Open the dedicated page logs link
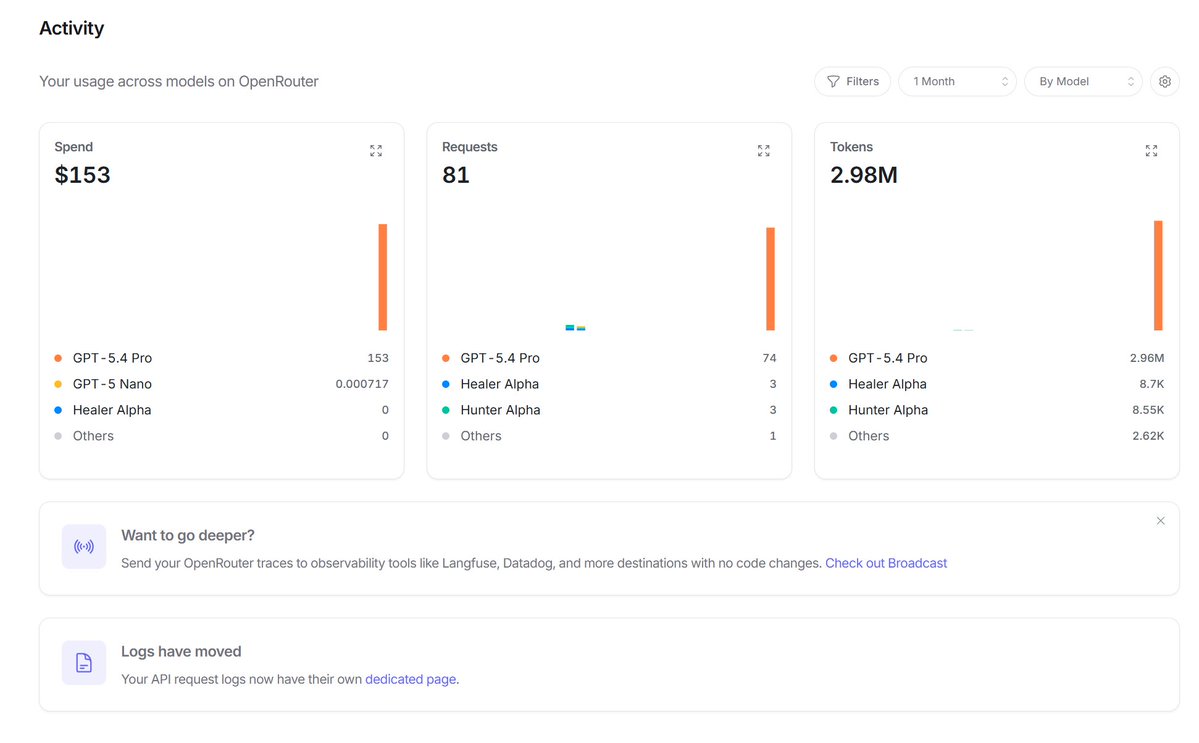 [x=411, y=680]
